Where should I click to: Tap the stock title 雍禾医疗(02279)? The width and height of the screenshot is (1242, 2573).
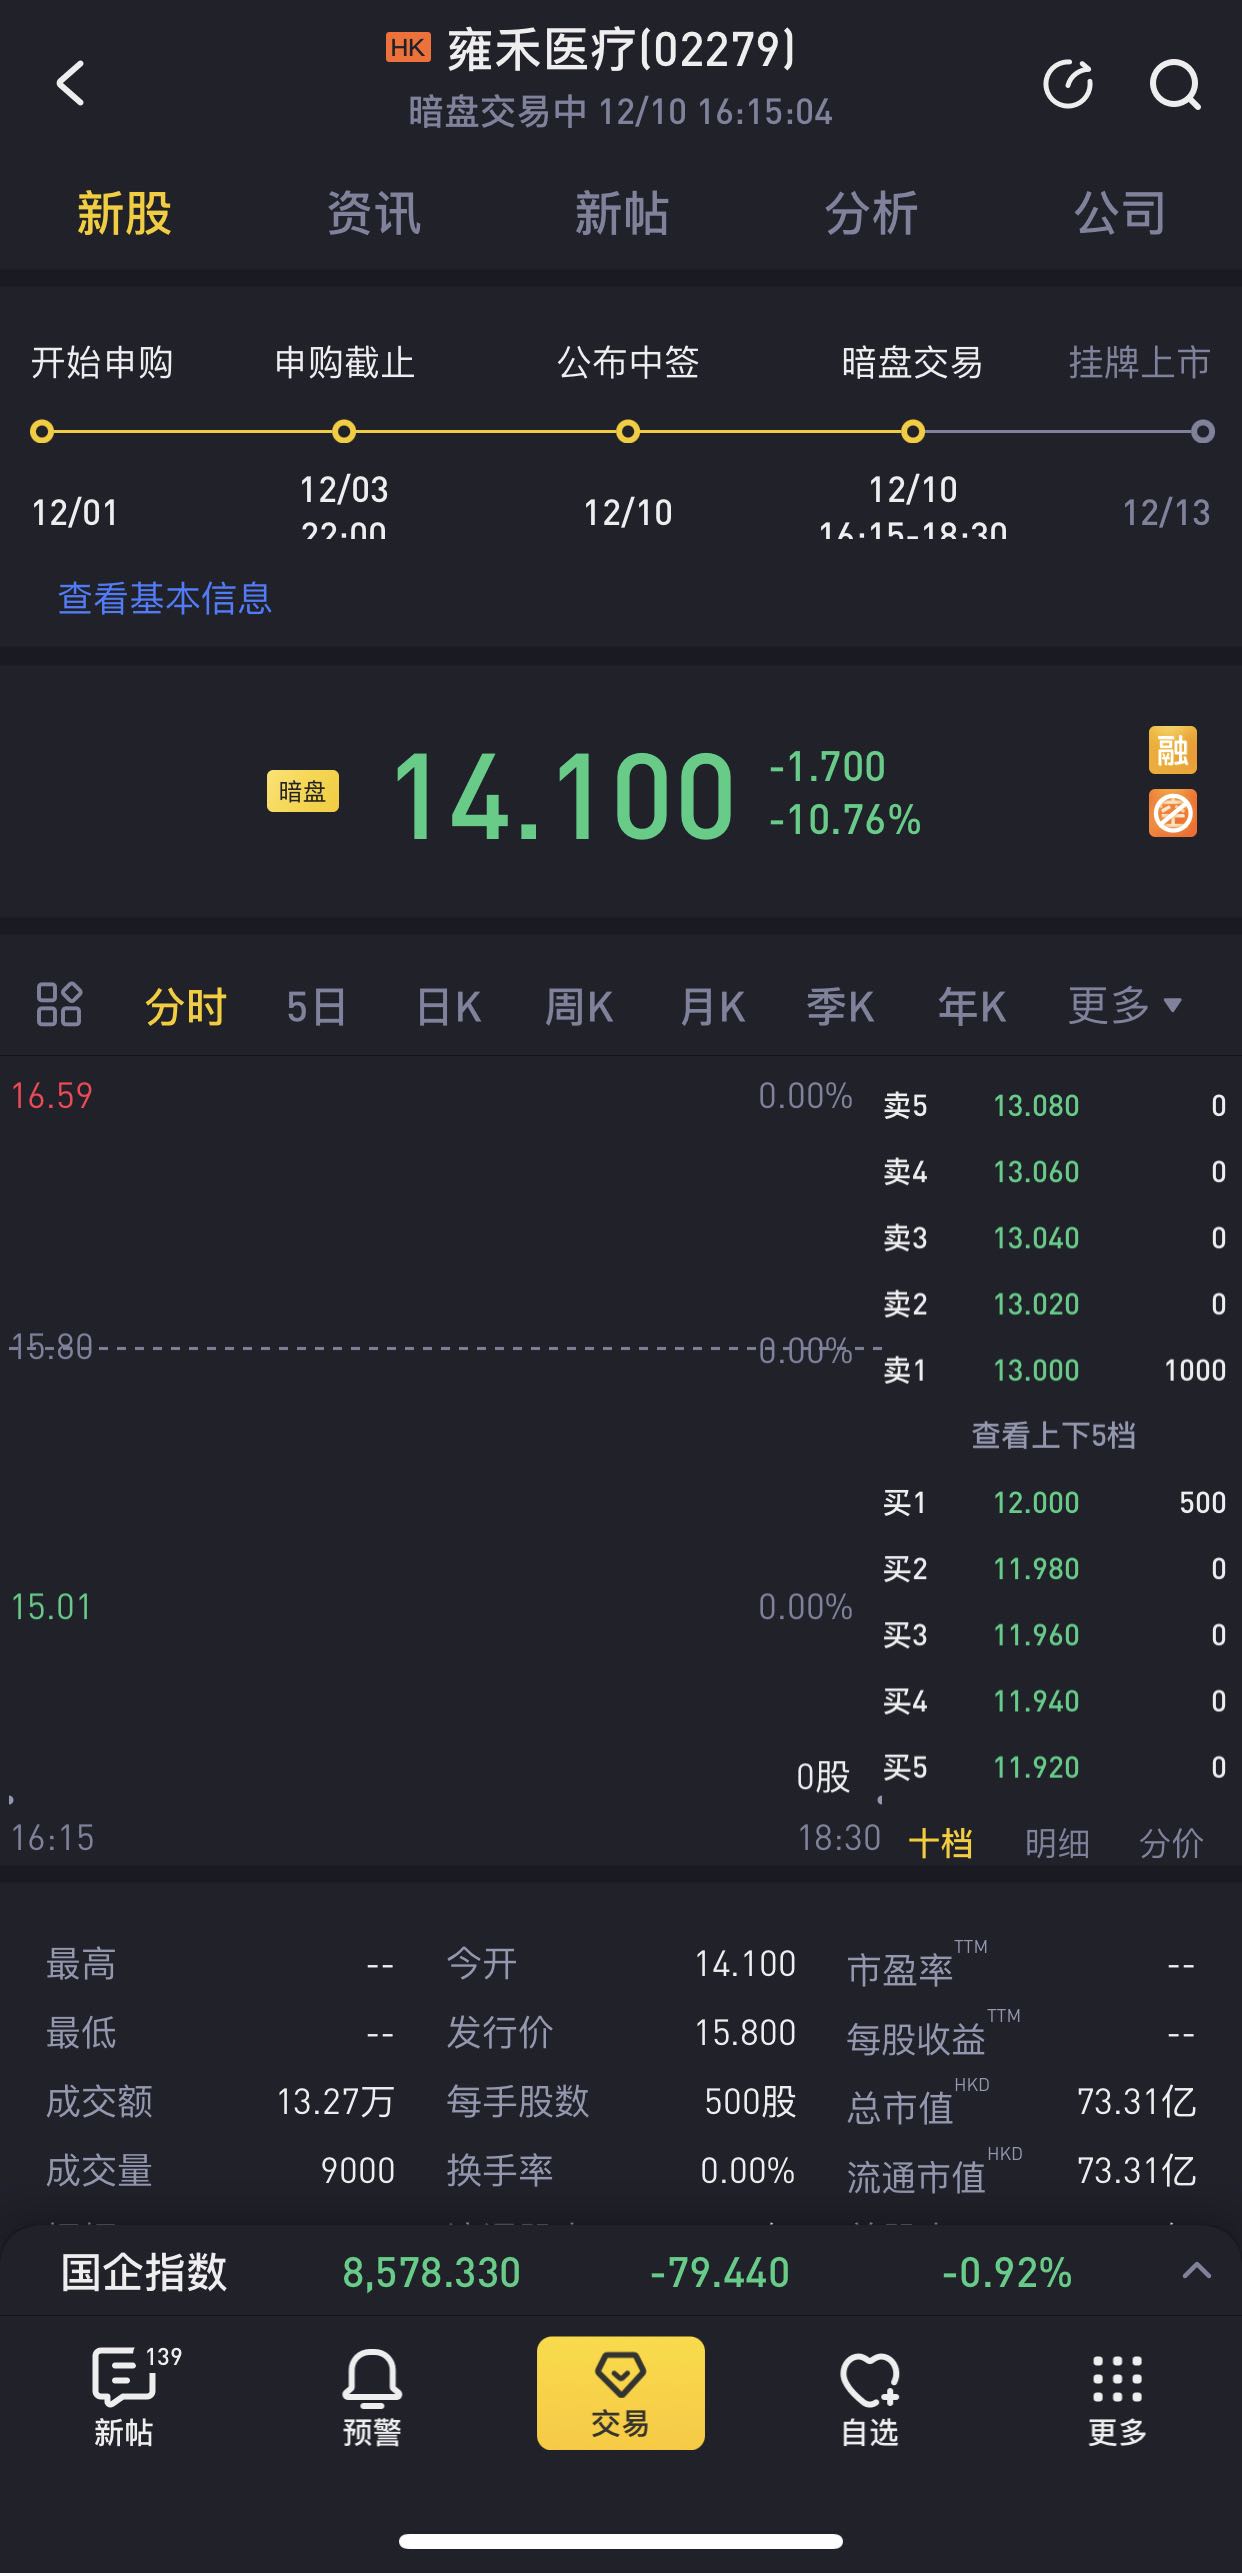click(621, 49)
